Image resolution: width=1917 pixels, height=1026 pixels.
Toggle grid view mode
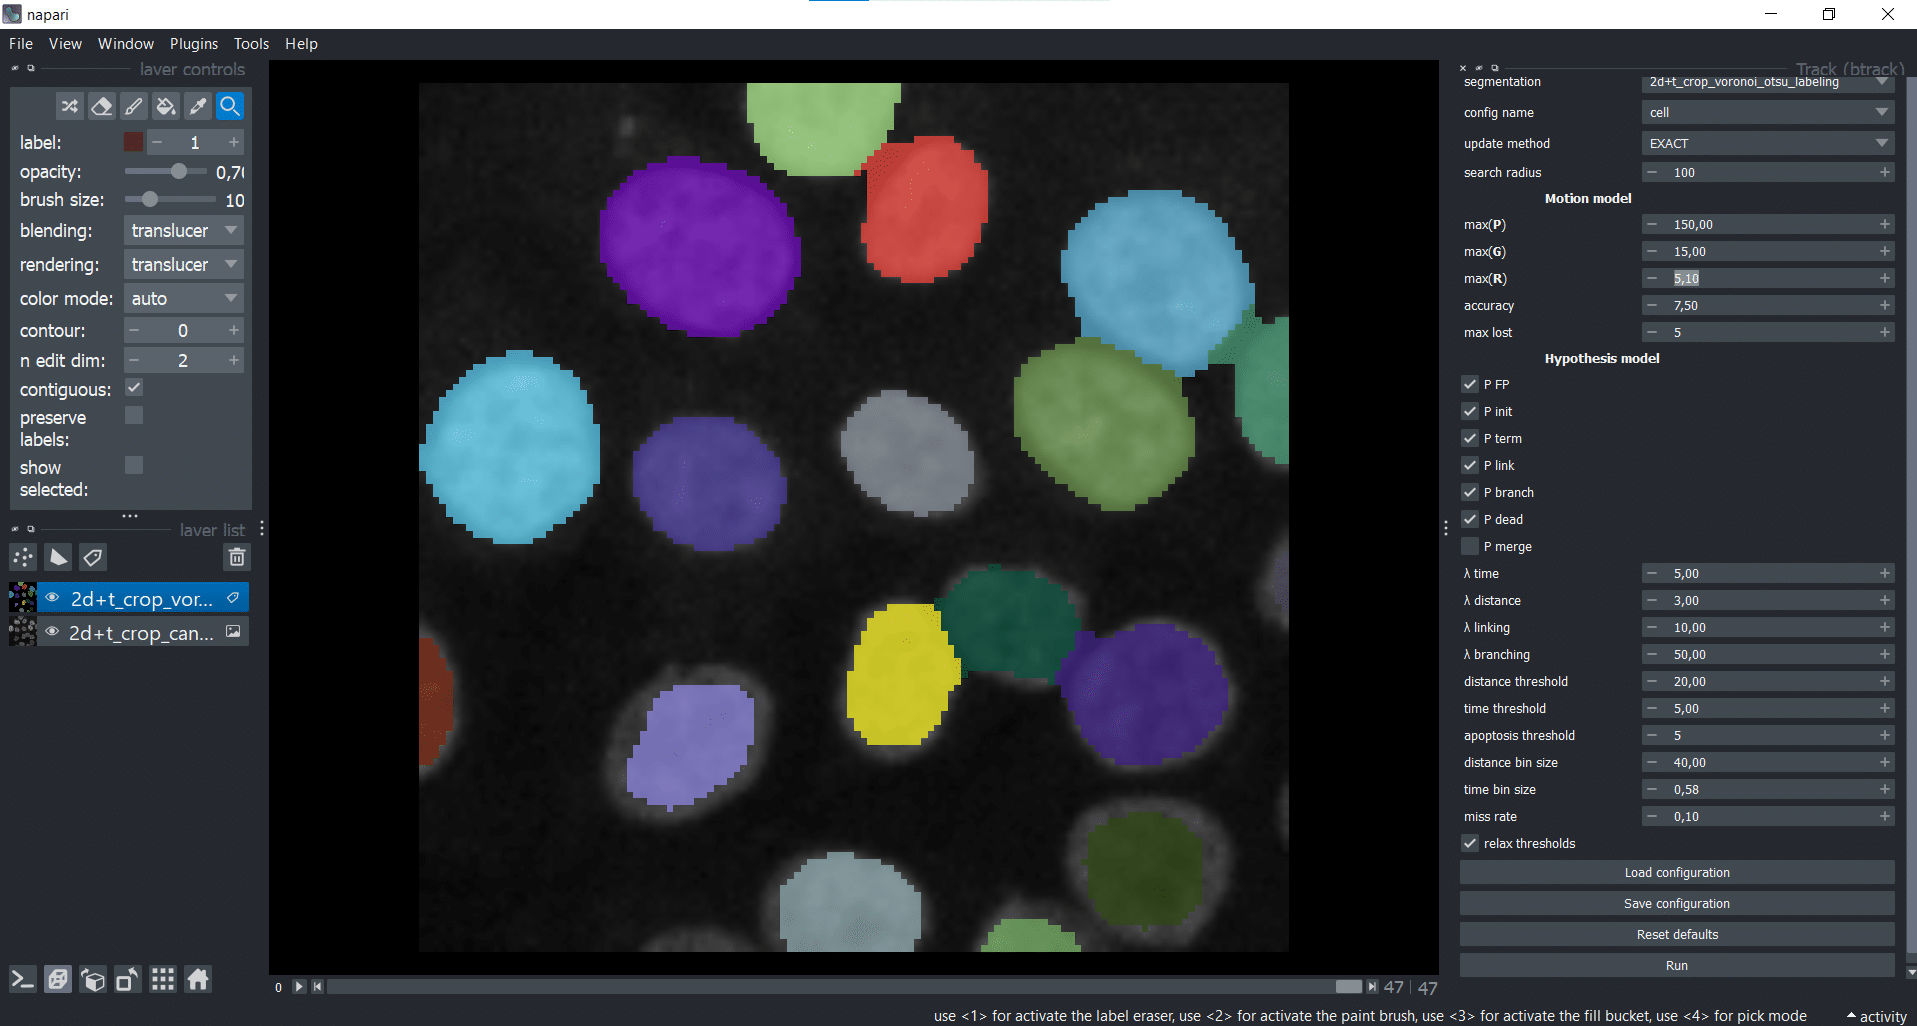point(163,980)
